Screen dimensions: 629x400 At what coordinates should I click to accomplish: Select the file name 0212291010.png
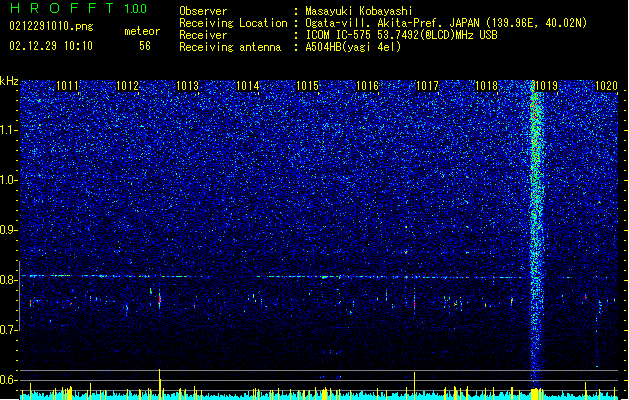pyautogui.click(x=51, y=26)
